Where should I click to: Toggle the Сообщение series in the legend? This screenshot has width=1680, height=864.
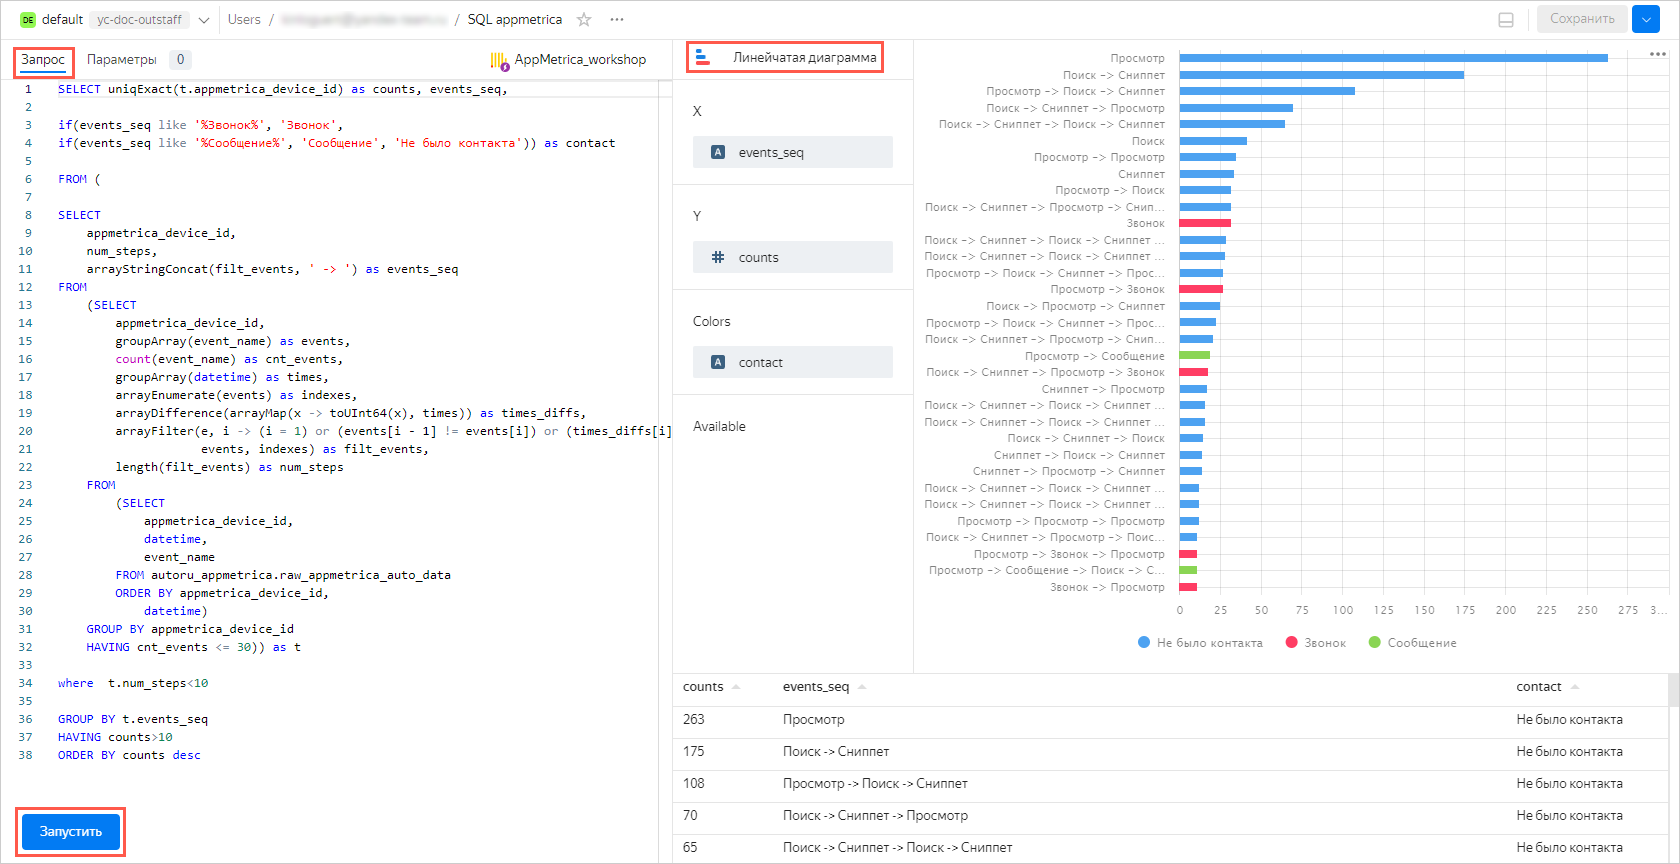pyautogui.click(x=1412, y=643)
